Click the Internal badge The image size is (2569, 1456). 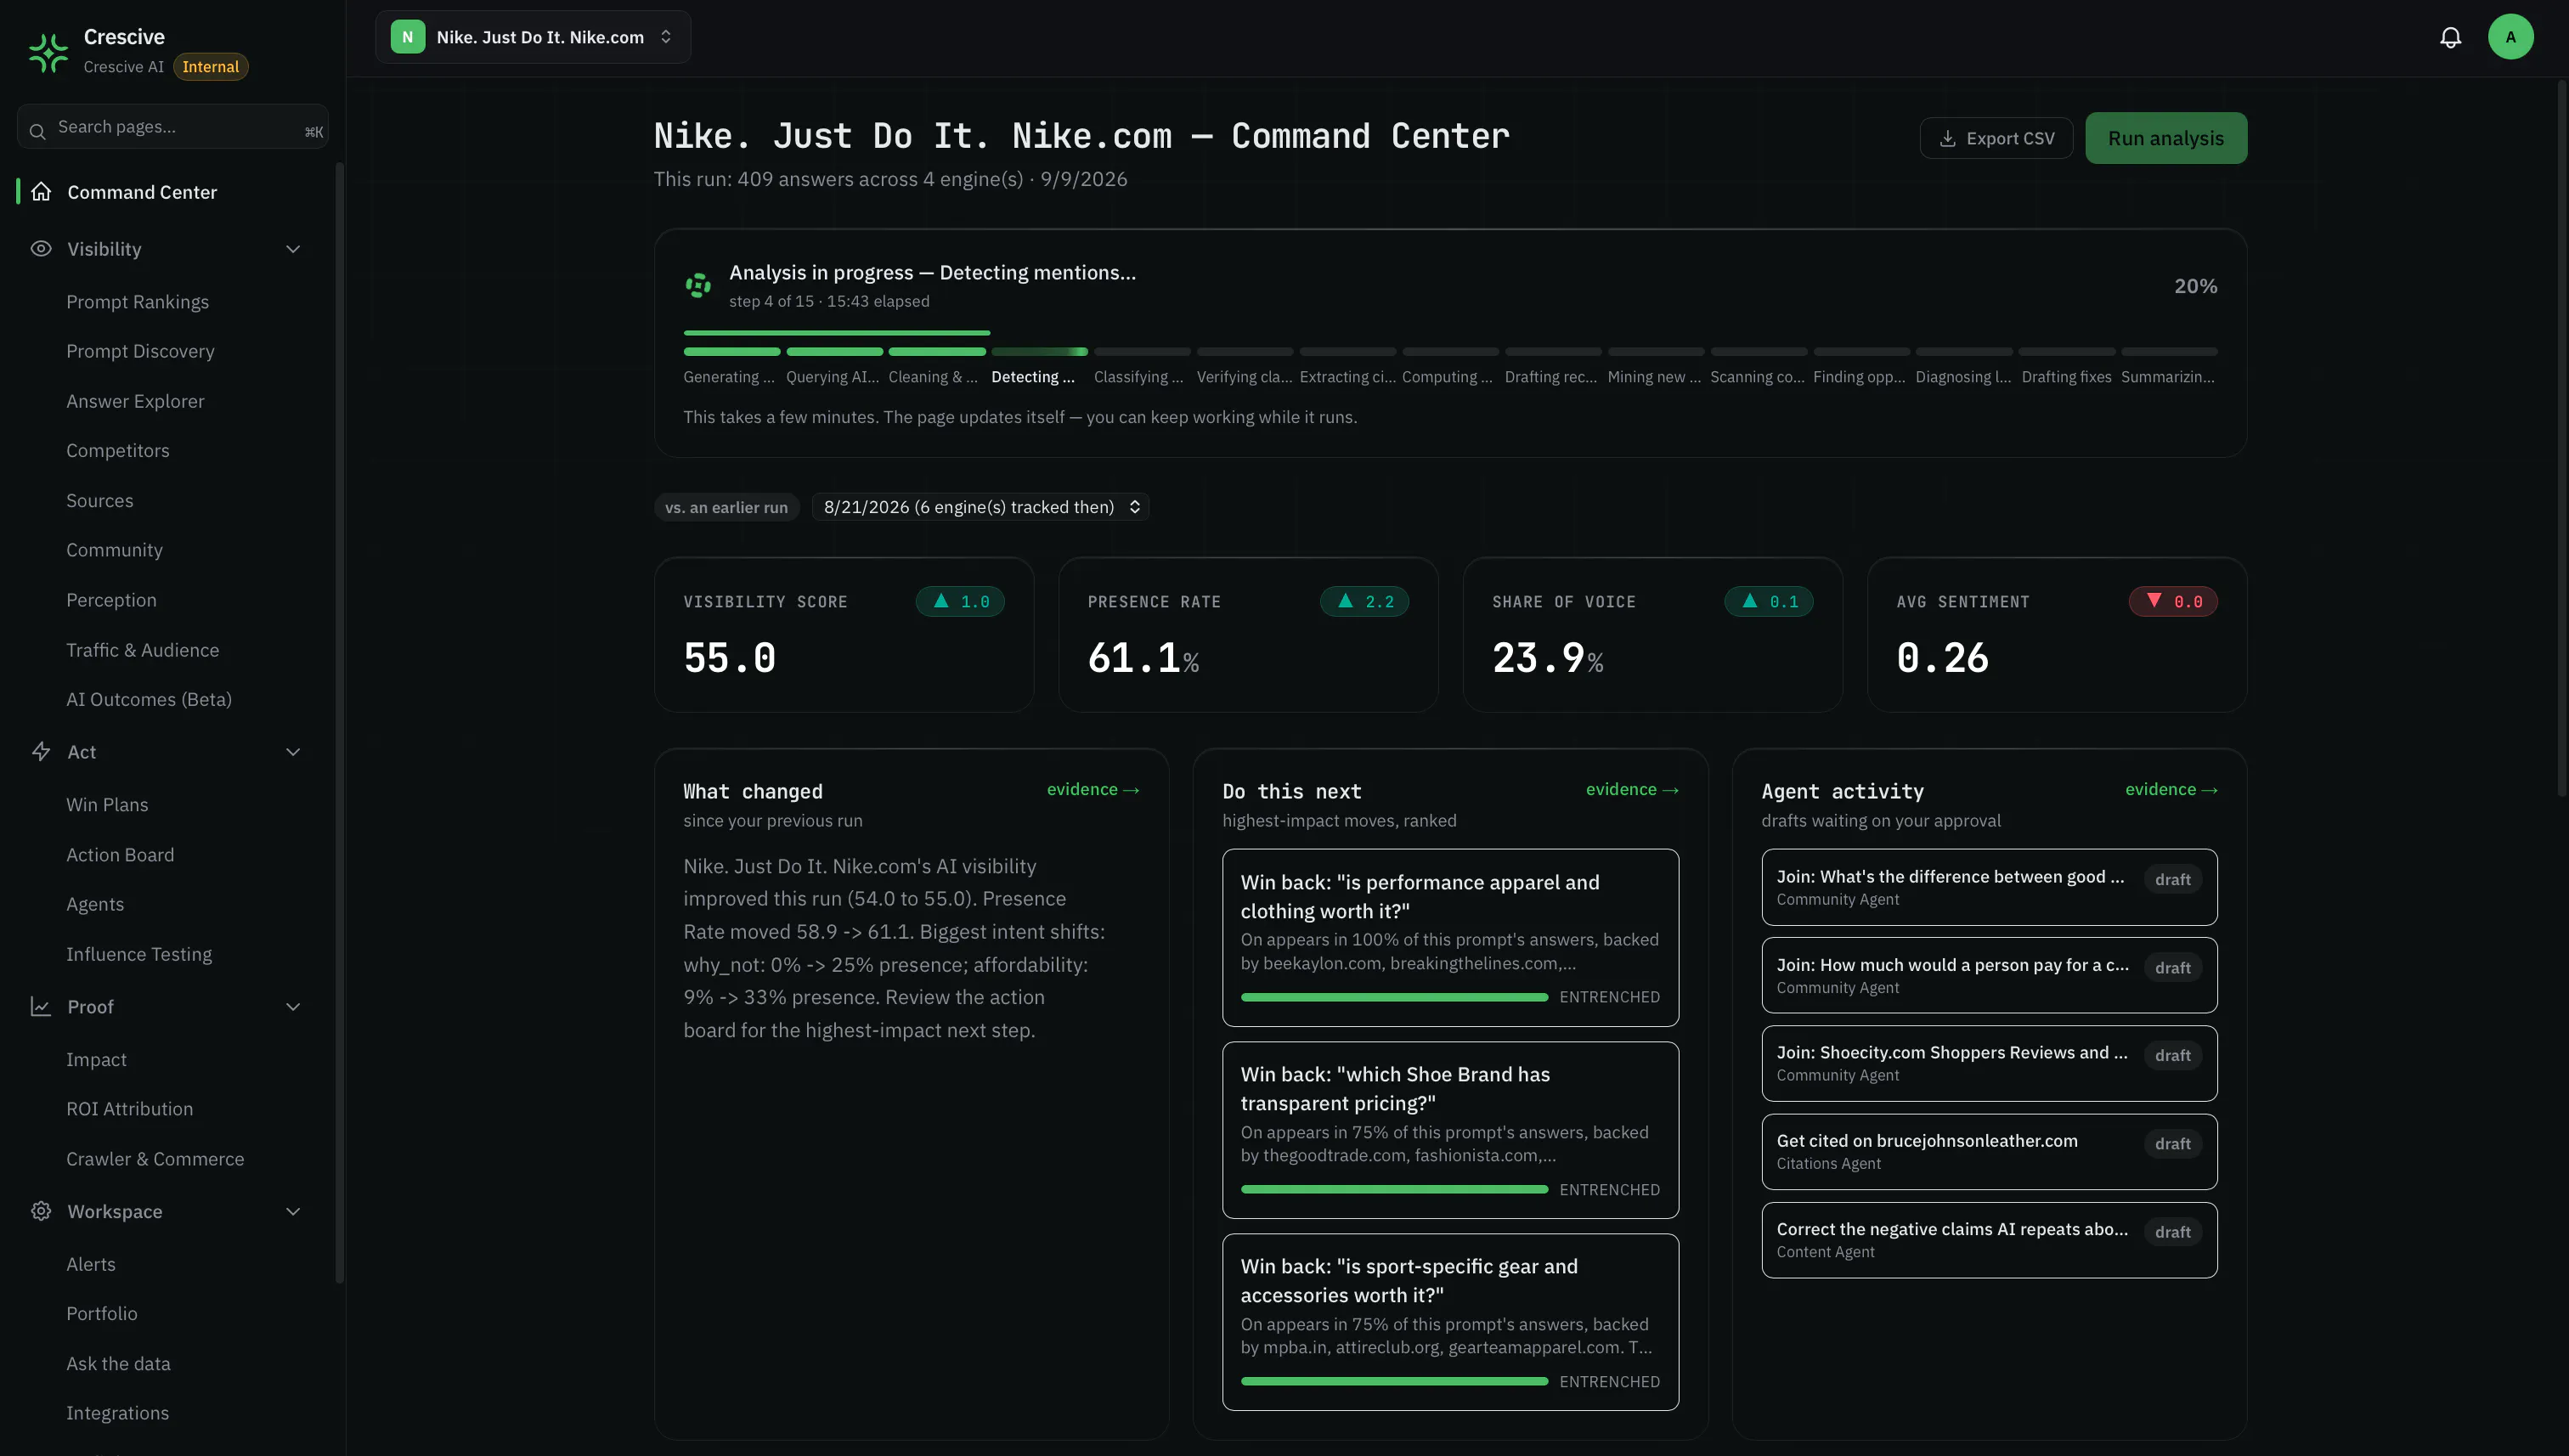click(x=210, y=66)
